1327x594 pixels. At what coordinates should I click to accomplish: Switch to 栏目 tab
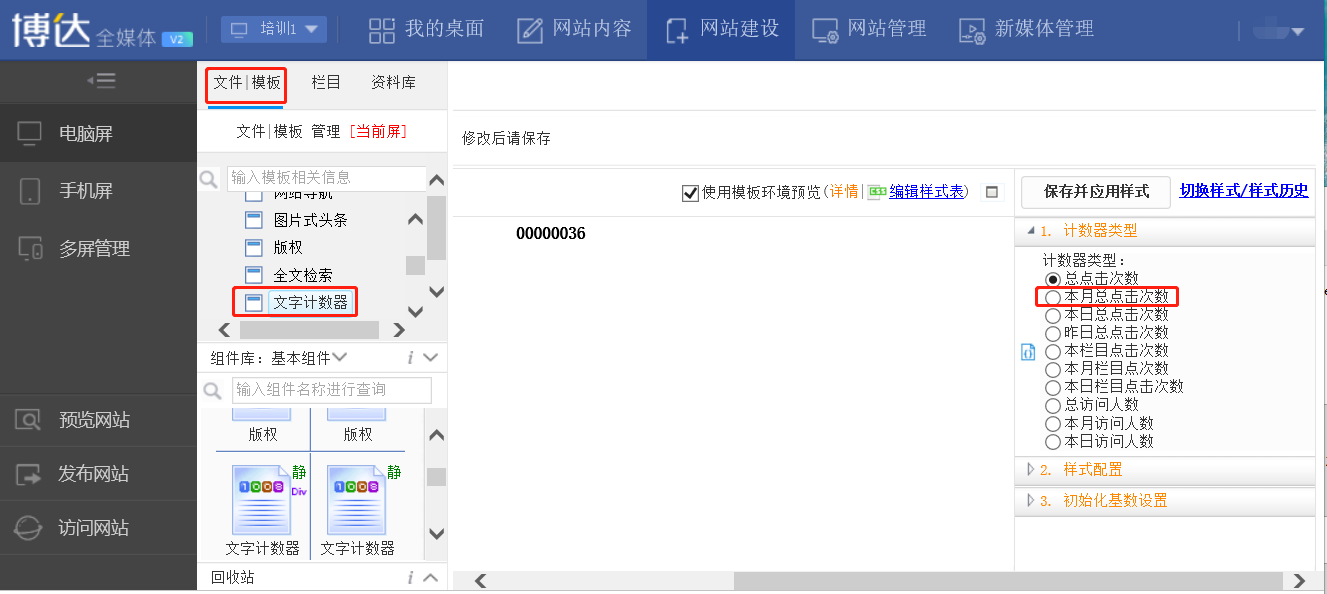tap(326, 82)
